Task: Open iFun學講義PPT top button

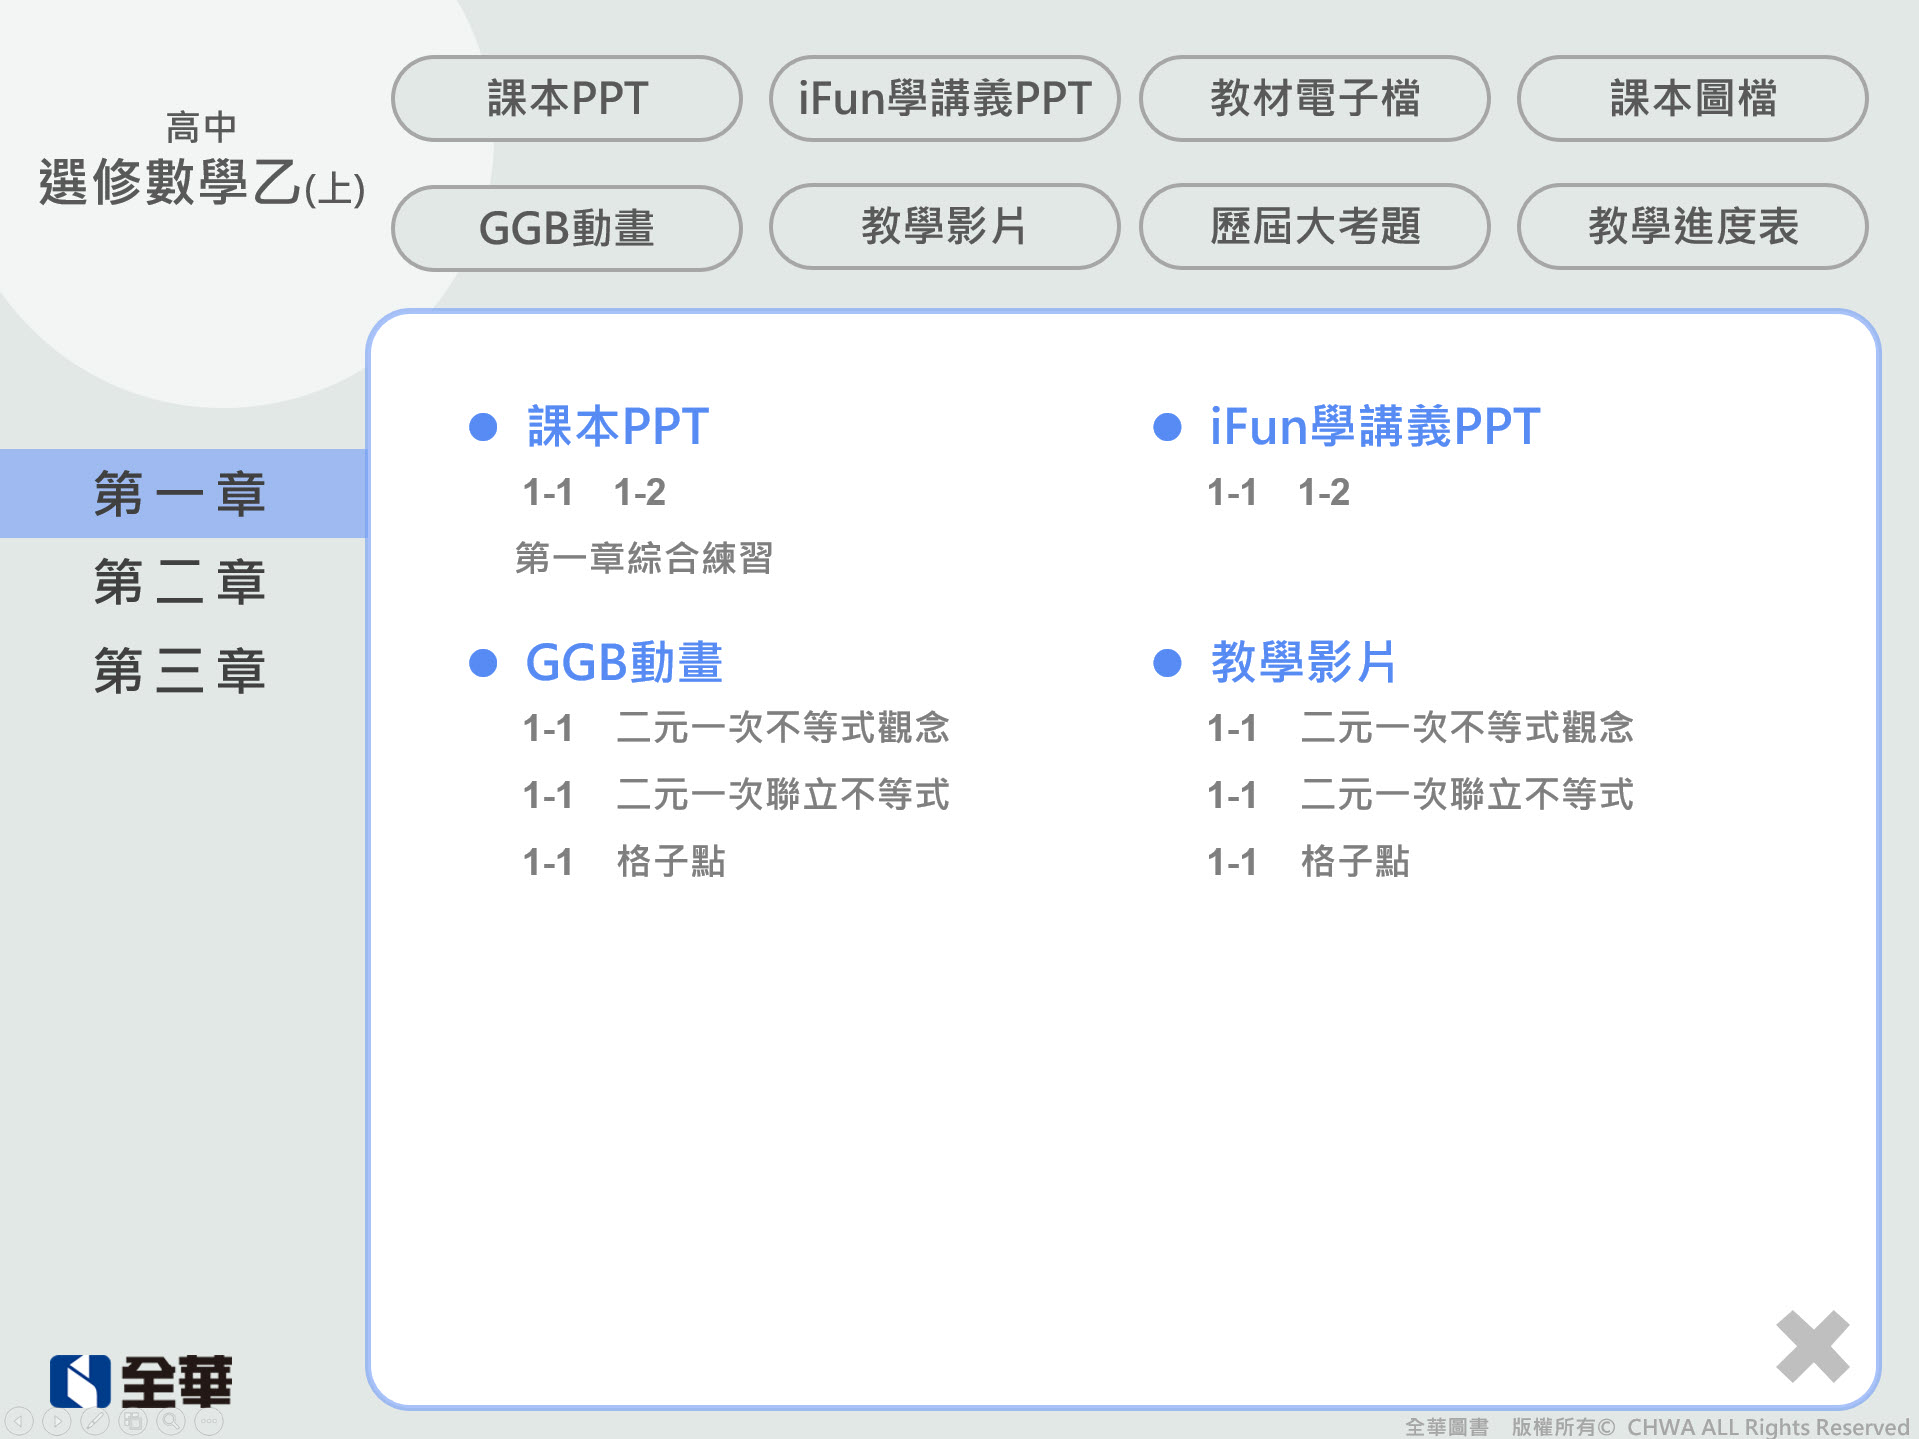Action: [944, 98]
